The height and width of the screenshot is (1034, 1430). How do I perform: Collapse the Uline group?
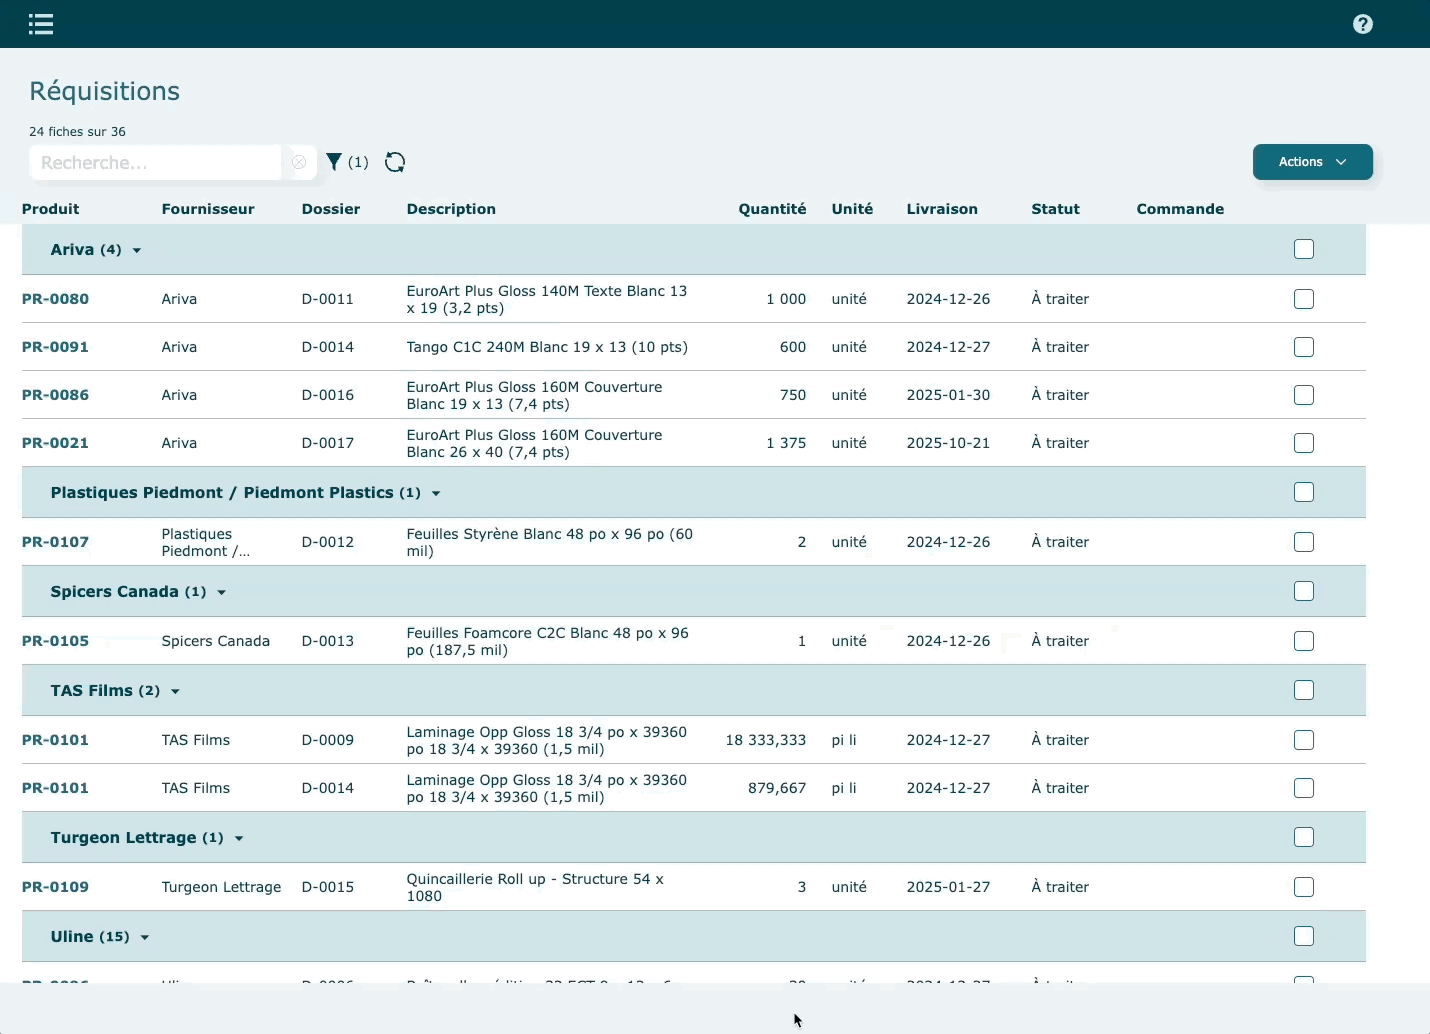tap(145, 937)
